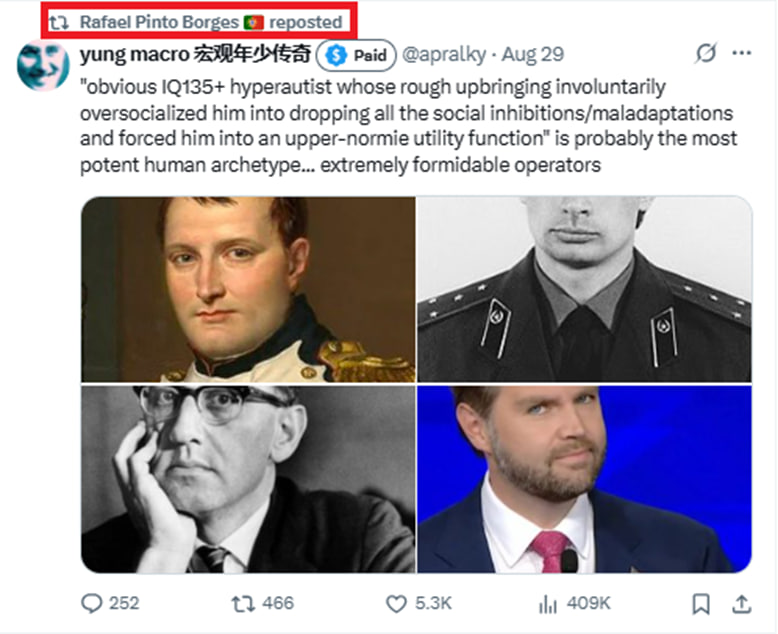Open the top-left painted portrait image
Viewport: 778px width, 634px height.
(x=248, y=289)
